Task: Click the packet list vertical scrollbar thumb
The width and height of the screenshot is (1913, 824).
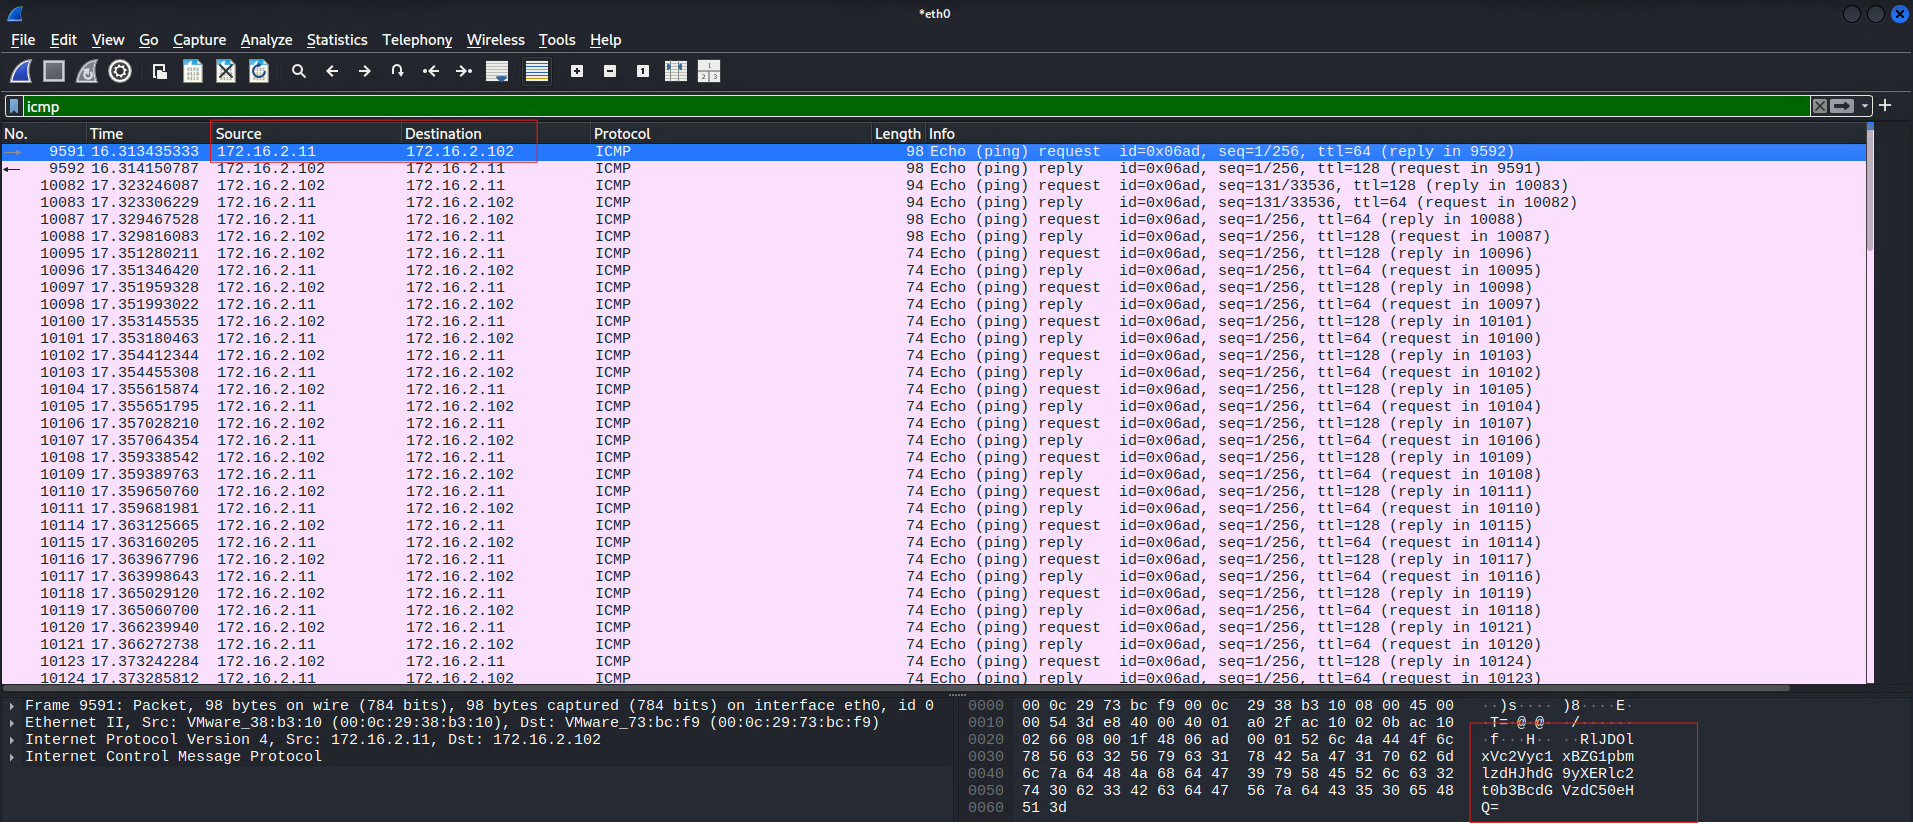Action: [x=1870, y=188]
